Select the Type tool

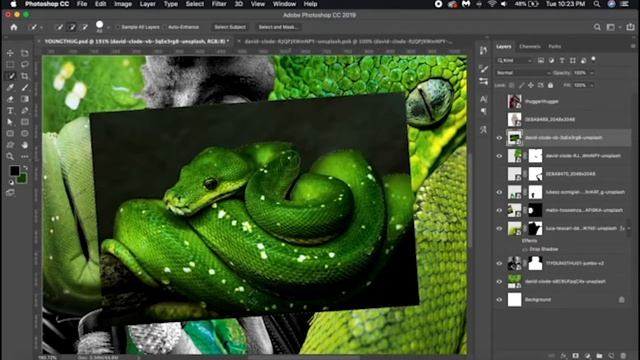point(10,110)
